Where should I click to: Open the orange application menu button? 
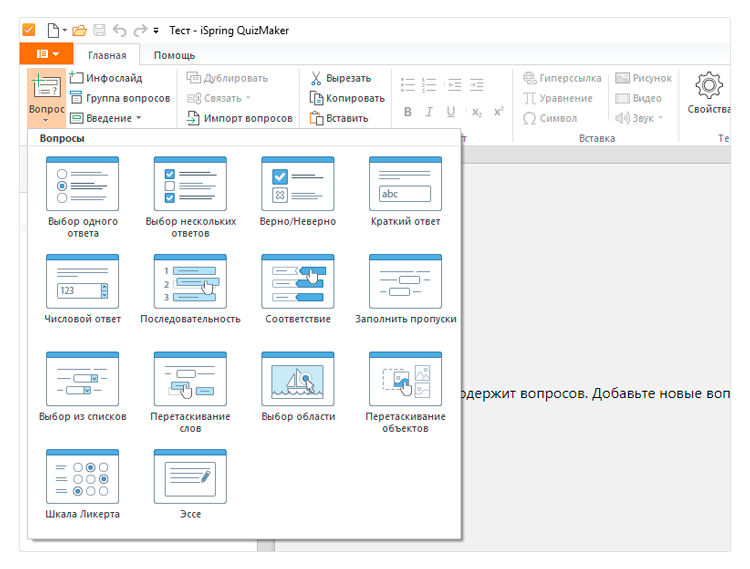click(x=46, y=54)
